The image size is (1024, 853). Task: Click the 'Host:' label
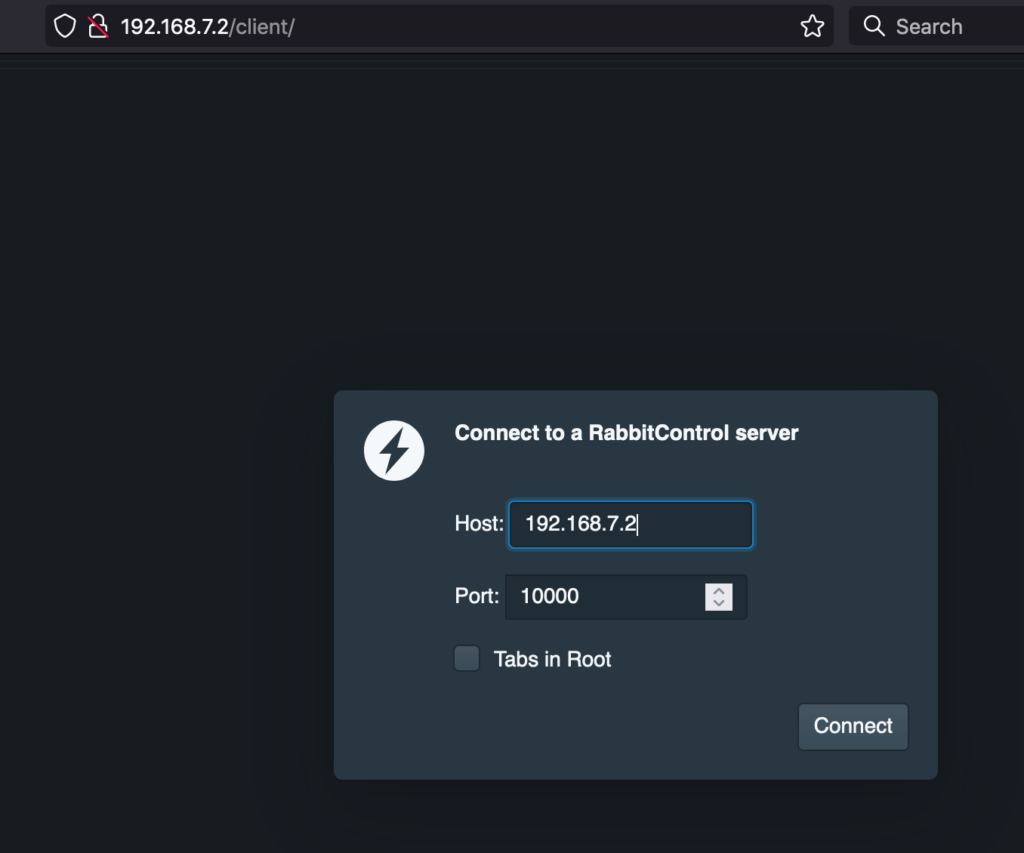click(x=479, y=524)
